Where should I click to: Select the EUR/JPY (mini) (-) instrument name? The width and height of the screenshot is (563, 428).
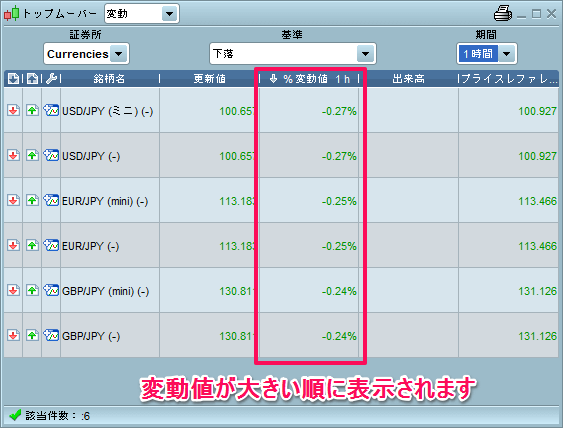point(105,201)
